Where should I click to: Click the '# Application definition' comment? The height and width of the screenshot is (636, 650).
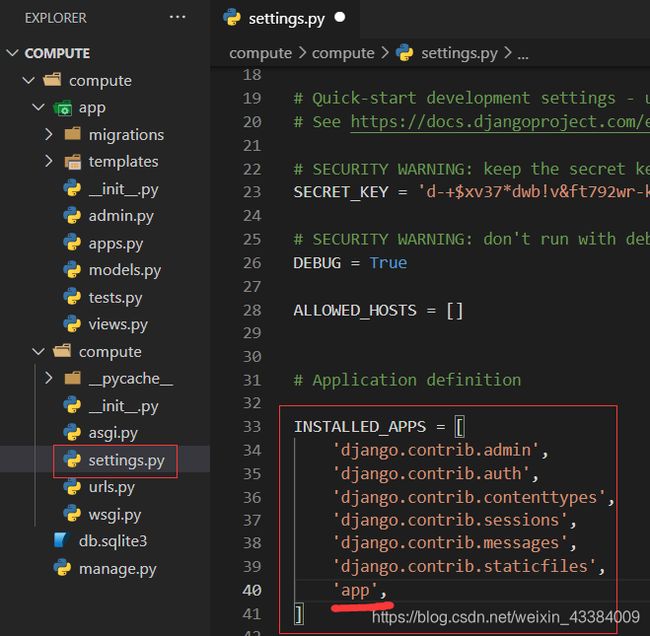(x=407, y=380)
